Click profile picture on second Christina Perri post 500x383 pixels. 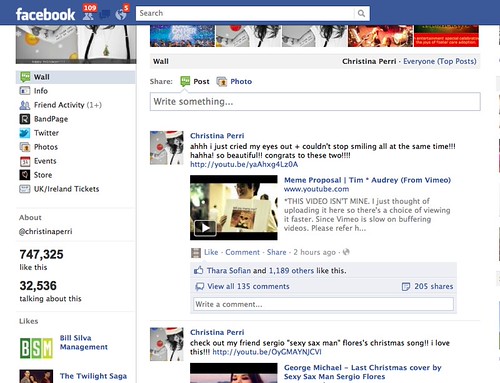167,344
